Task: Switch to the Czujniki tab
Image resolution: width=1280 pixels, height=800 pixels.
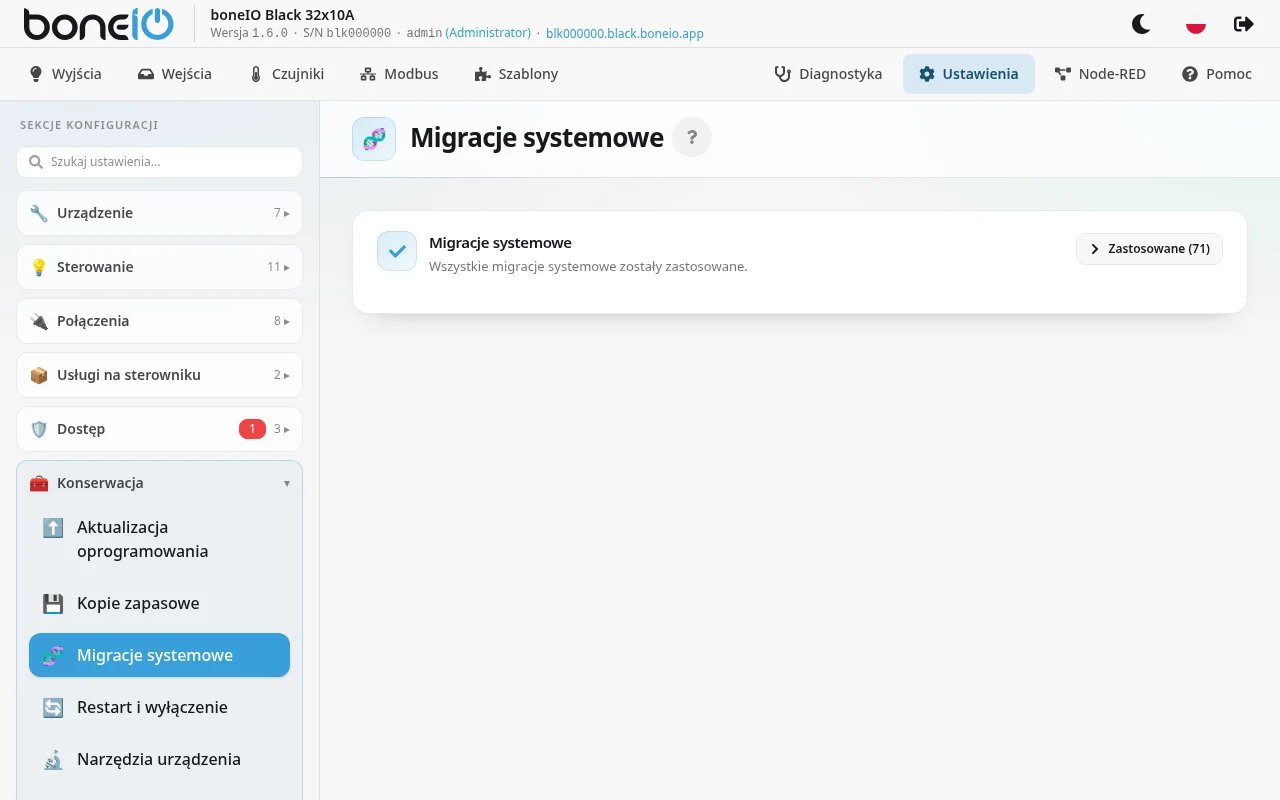Action: [286, 74]
